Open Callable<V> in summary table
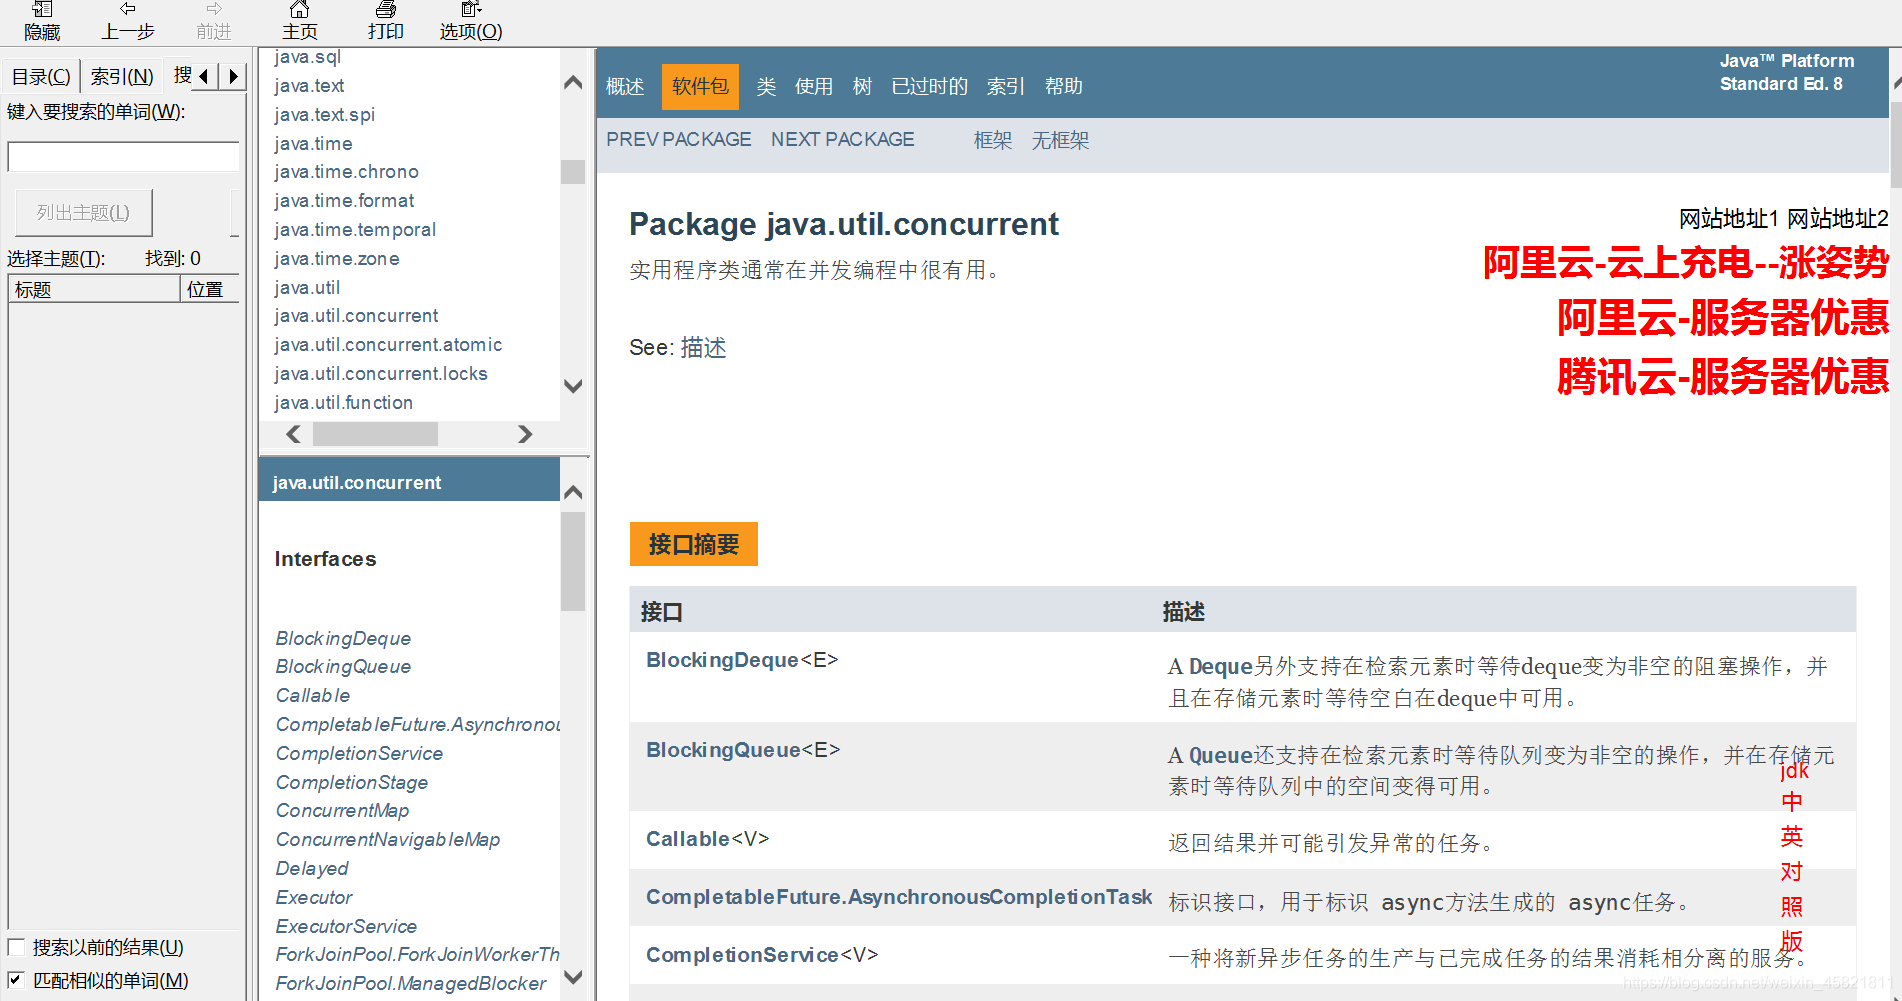The width and height of the screenshot is (1902, 1001). 707,839
